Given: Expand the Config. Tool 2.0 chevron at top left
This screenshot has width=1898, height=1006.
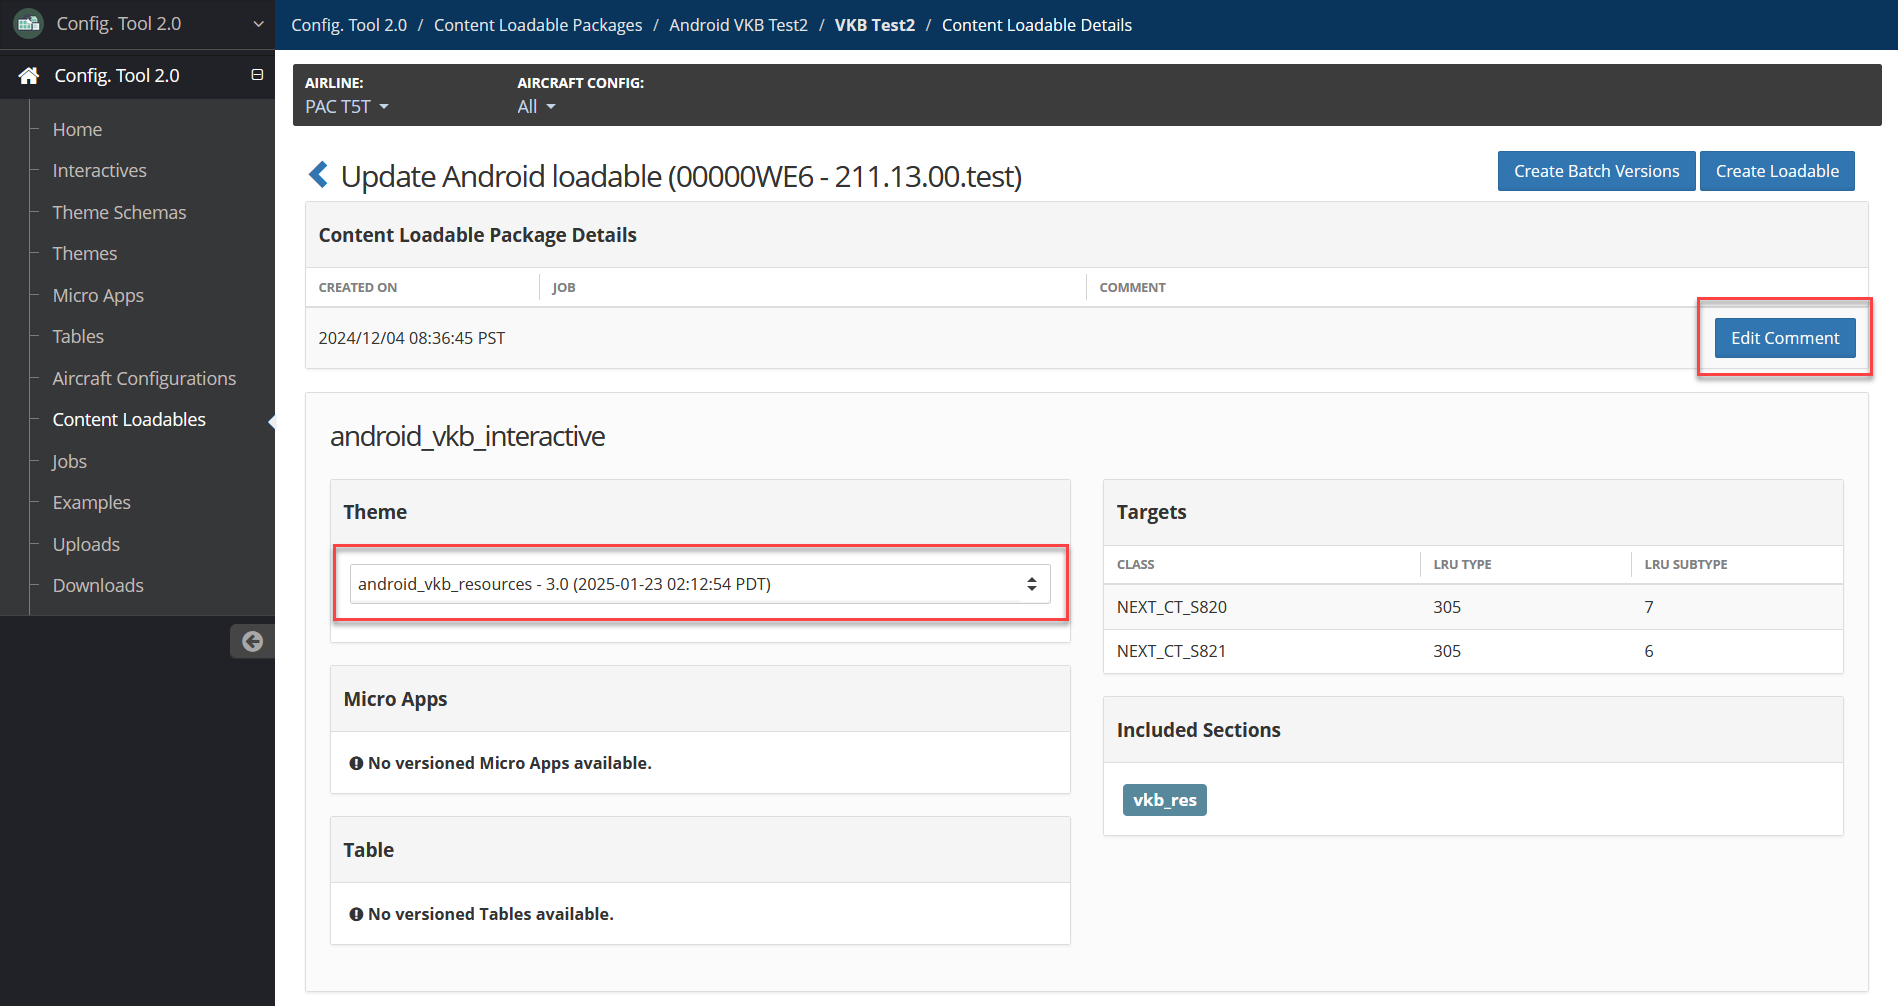Looking at the screenshot, I should point(258,22).
